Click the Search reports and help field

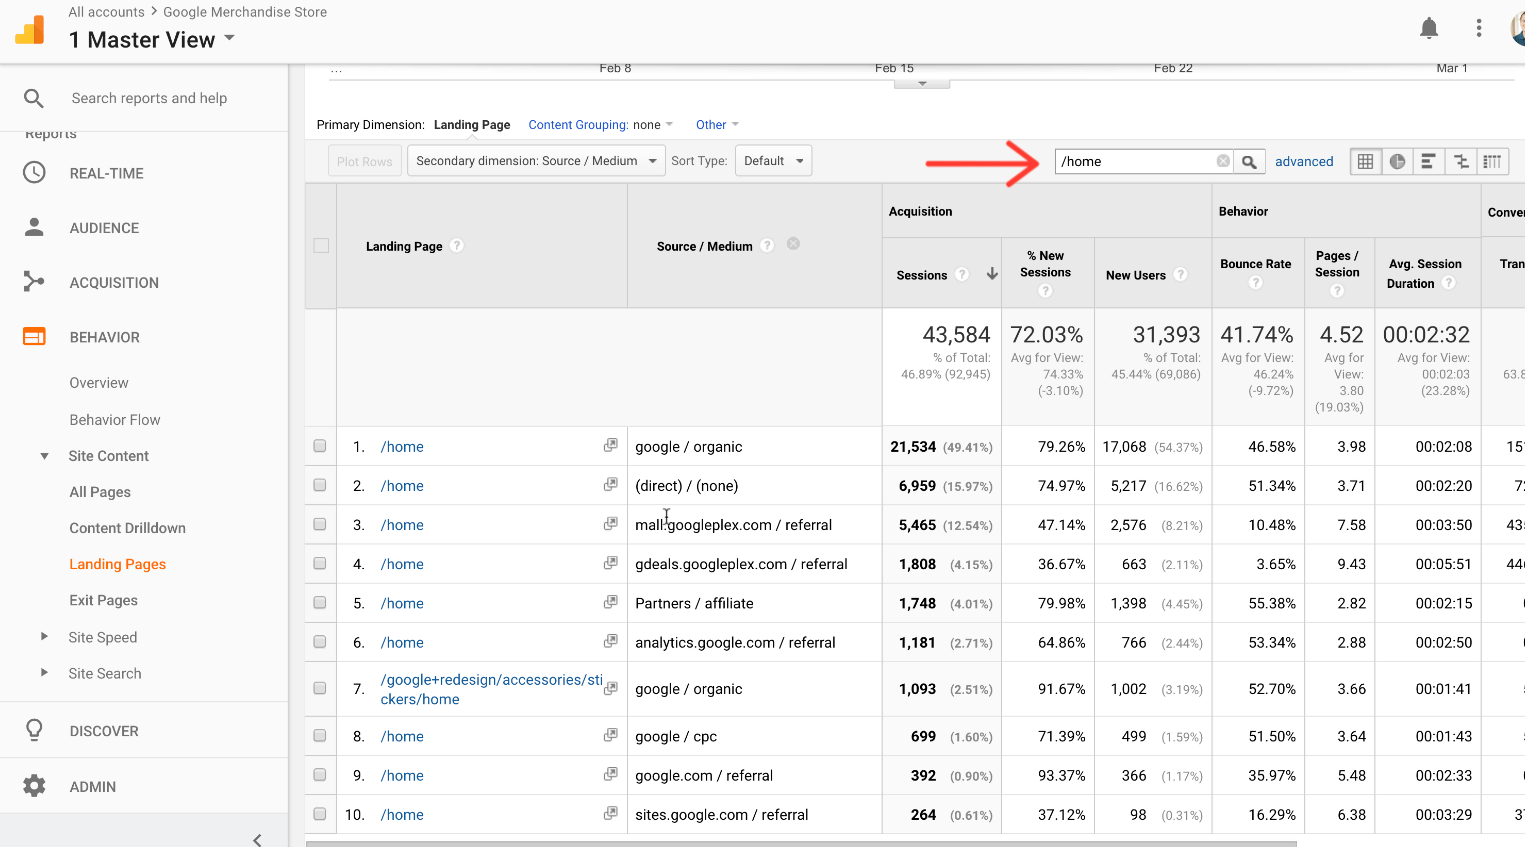coord(150,98)
